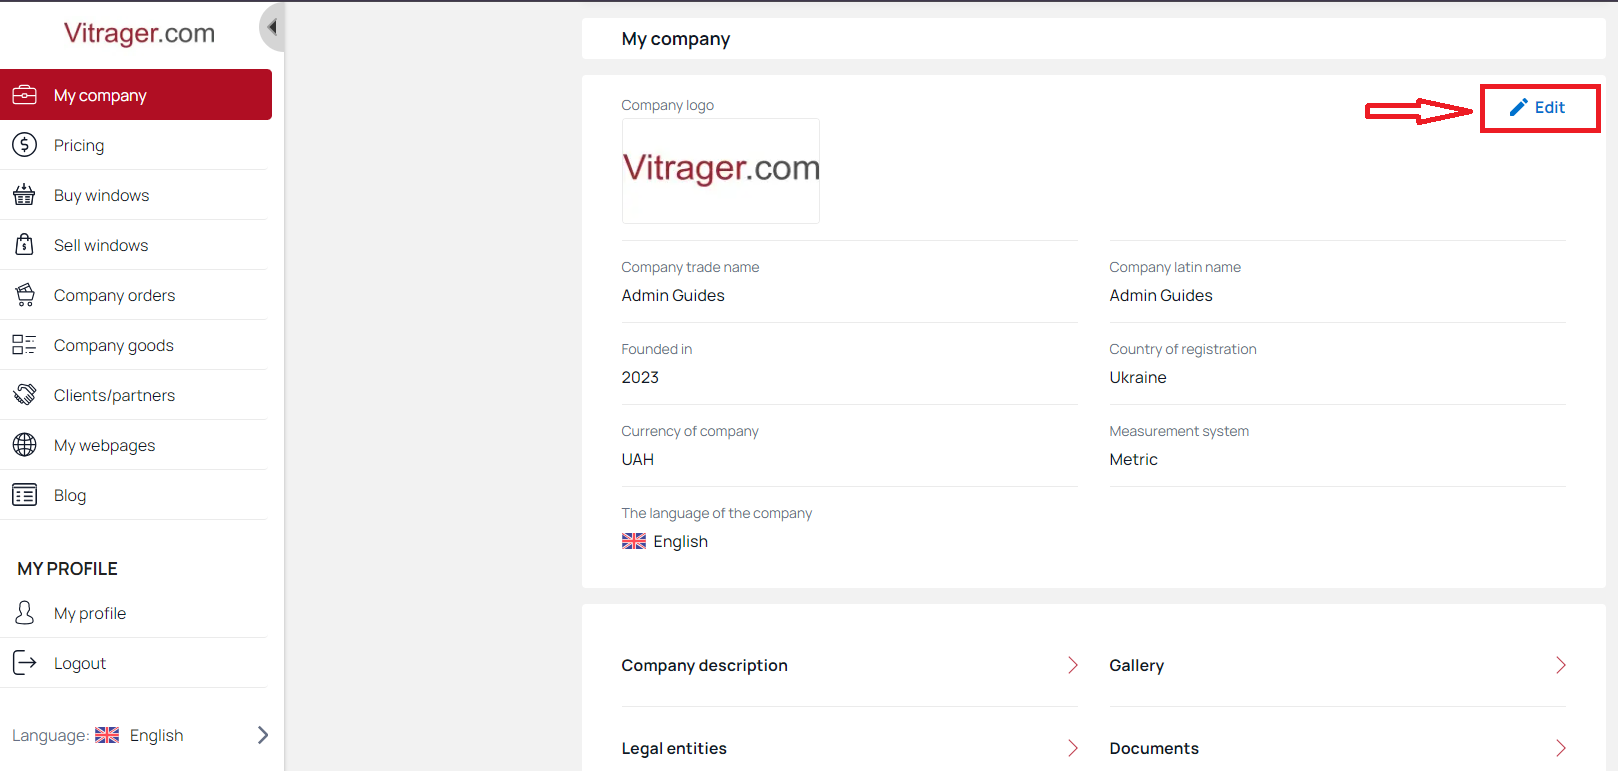Image resolution: width=1618 pixels, height=773 pixels.
Task: Click the Logout door icon
Action: [25, 663]
